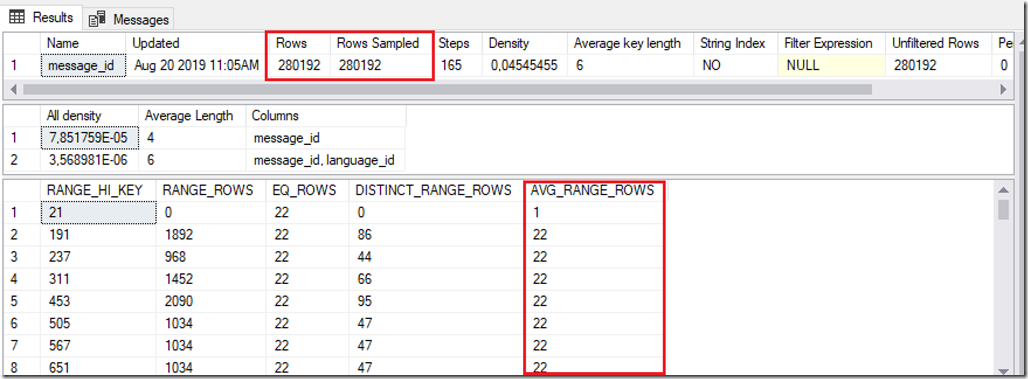Select the 7,851759E-05 density cell
The width and height of the screenshot is (1028, 379).
click(x=89, y=137)
